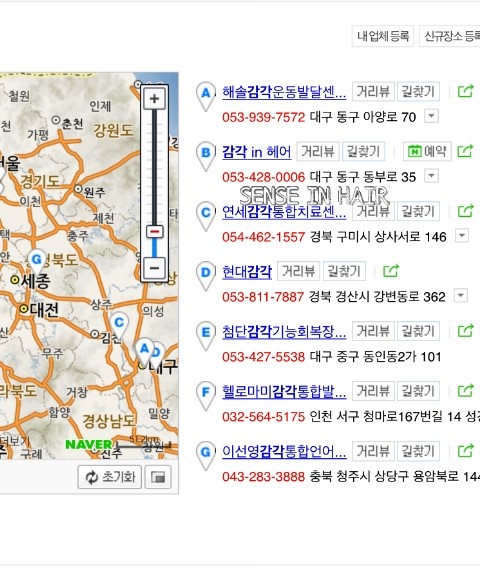This screenshot has width=480, height=569.
Task: Click the result list marker B icon
Action: [x=206, y=156]
